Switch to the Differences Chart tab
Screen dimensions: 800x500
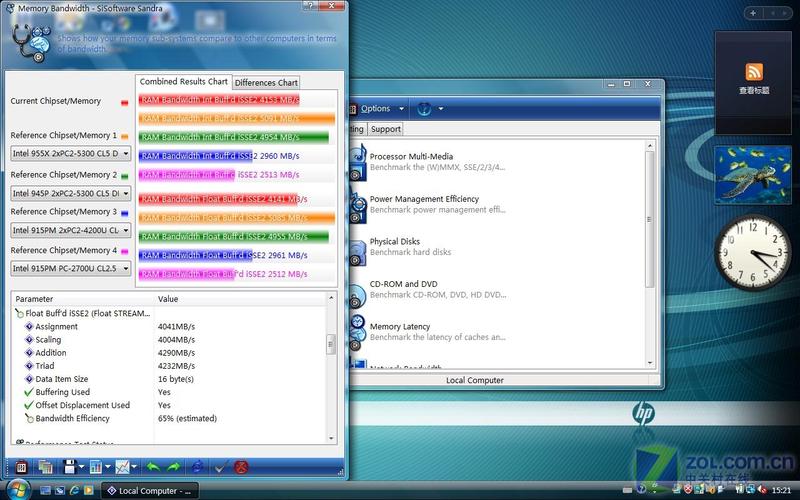(x=266, y=83)
